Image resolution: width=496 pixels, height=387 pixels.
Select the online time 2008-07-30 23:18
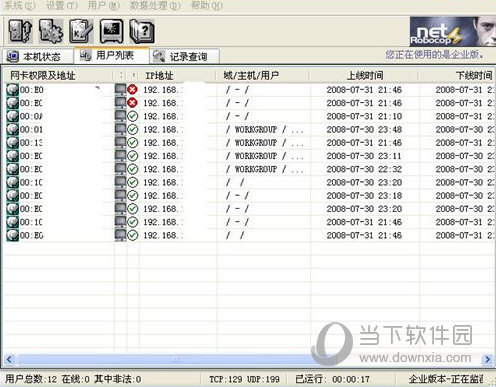point(364,196)
